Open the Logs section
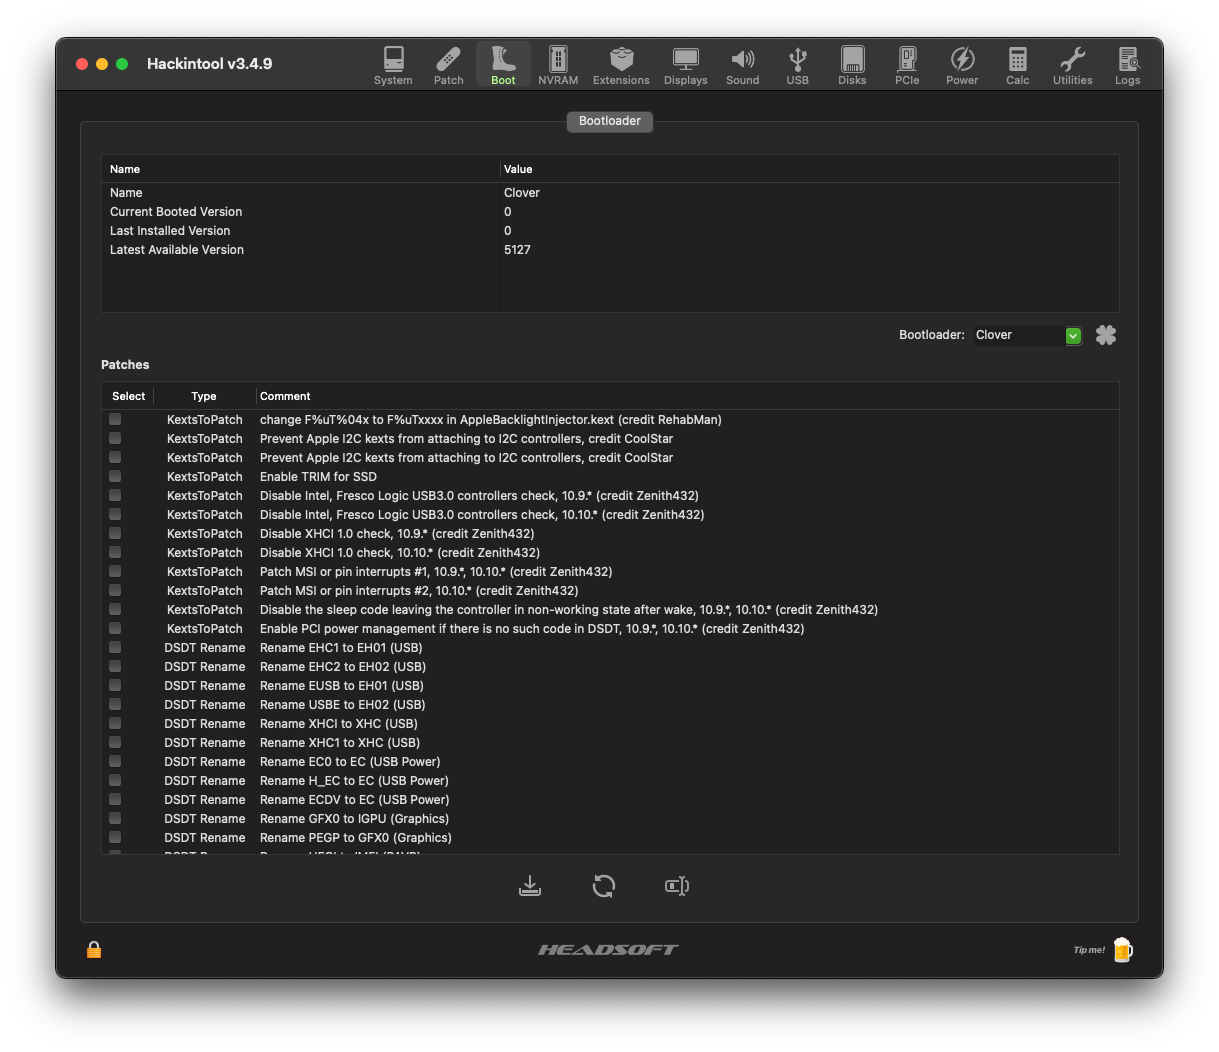The height and width of the screenshot is (1052, 1219). (1127, 66)
